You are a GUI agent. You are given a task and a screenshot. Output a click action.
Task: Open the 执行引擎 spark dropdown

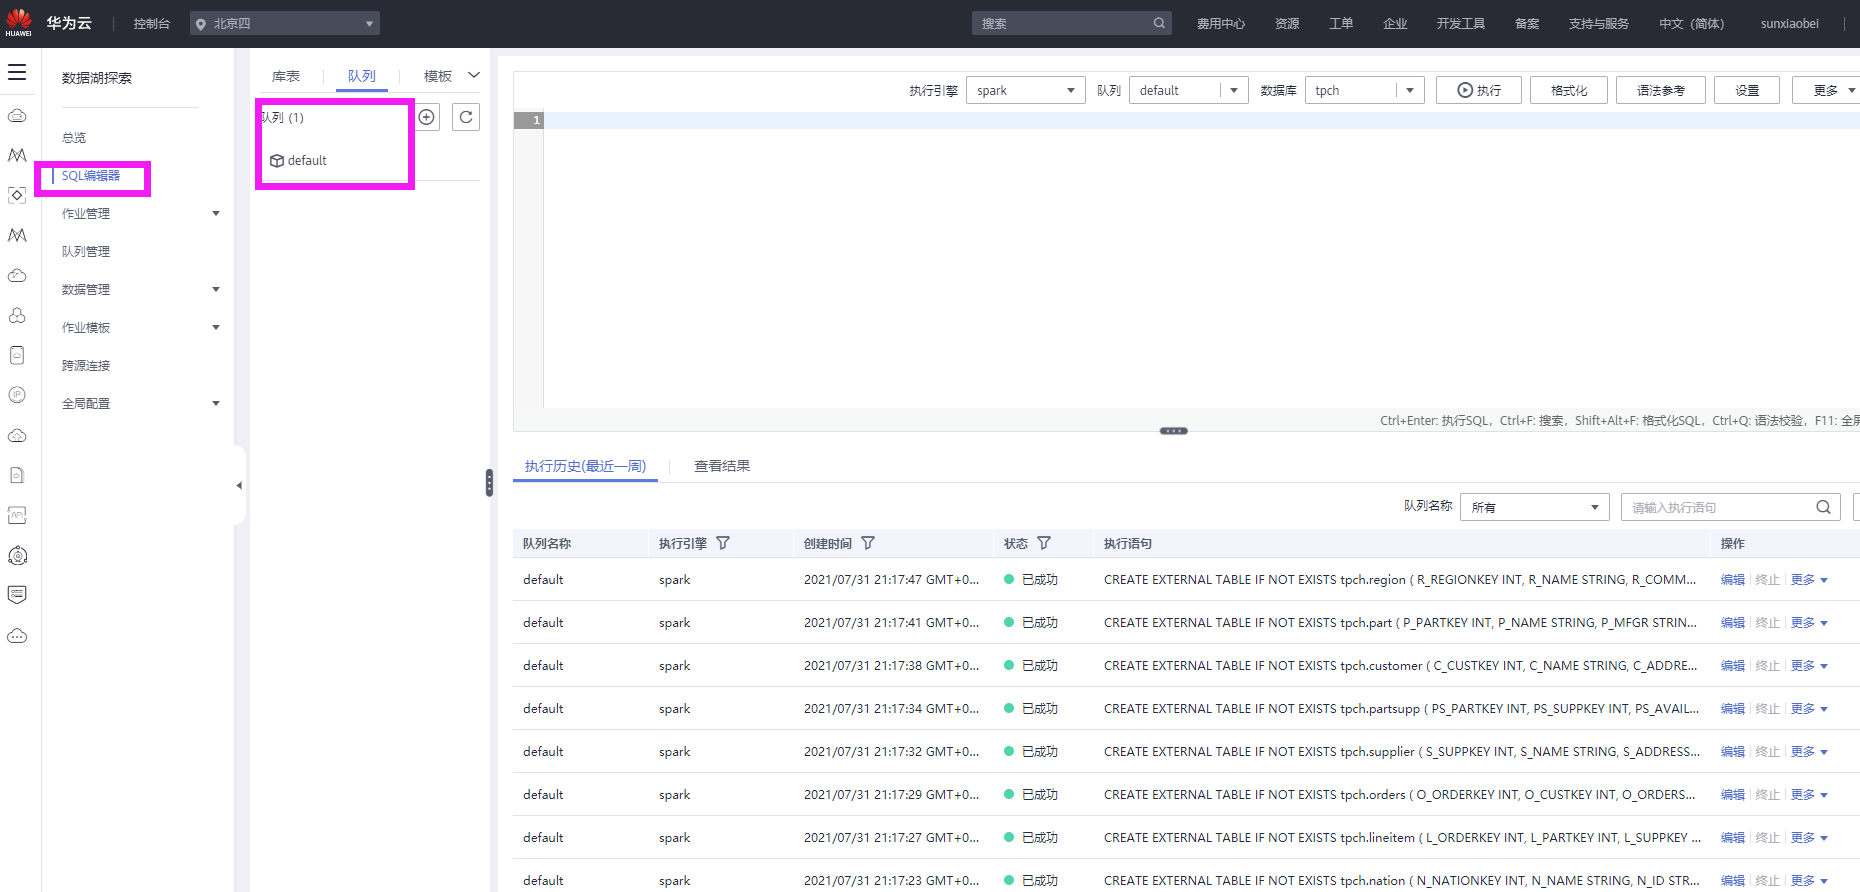tap(1025, 90)
